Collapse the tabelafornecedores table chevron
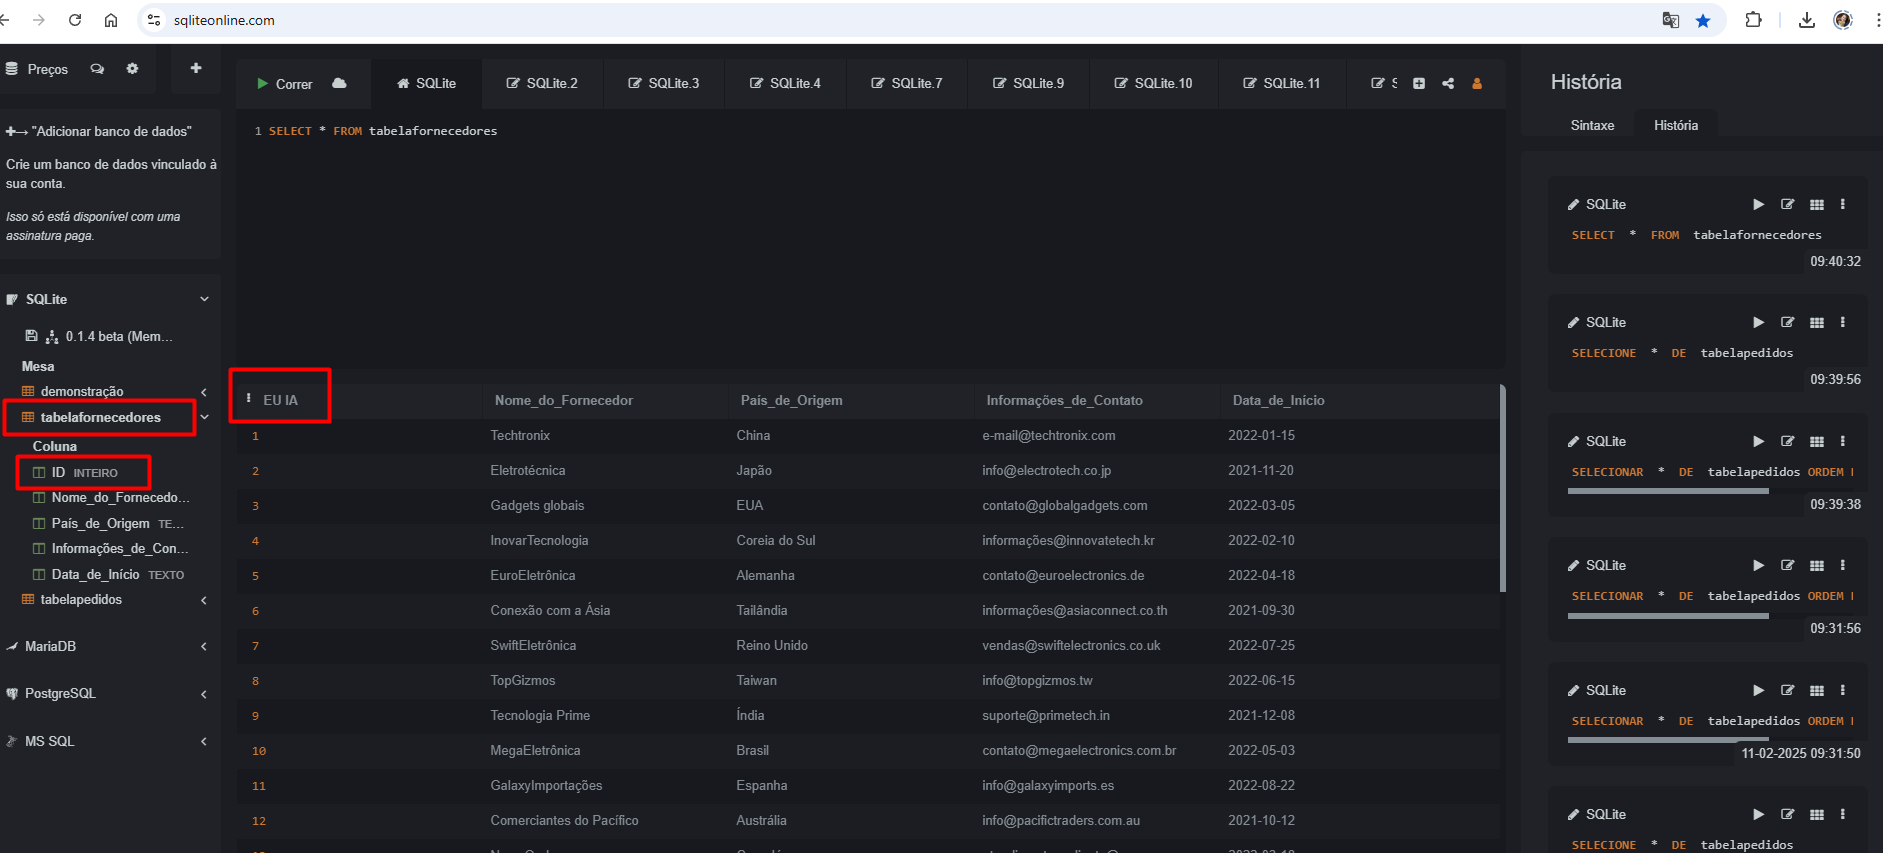 tap(204, 417)
